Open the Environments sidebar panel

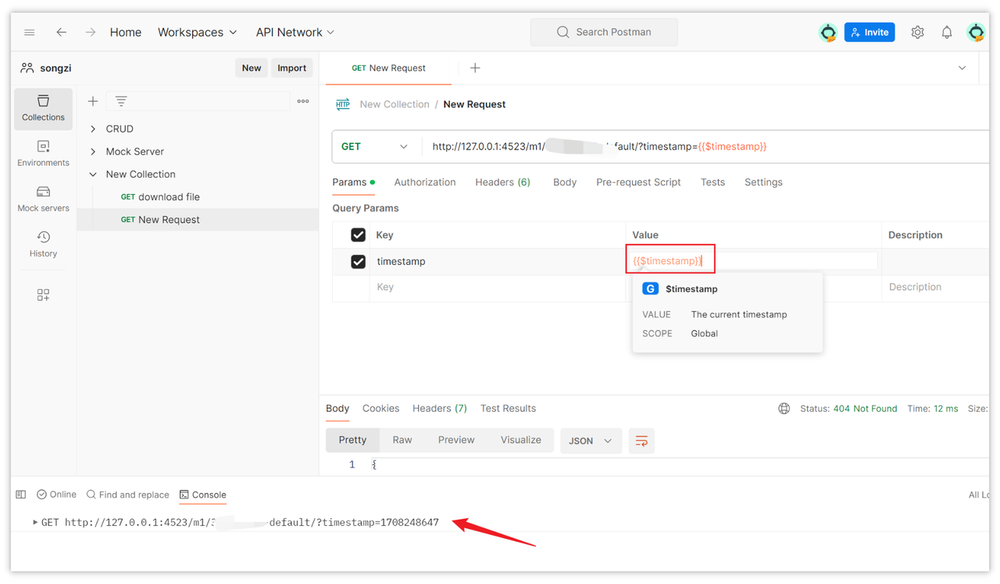point(43,153)
